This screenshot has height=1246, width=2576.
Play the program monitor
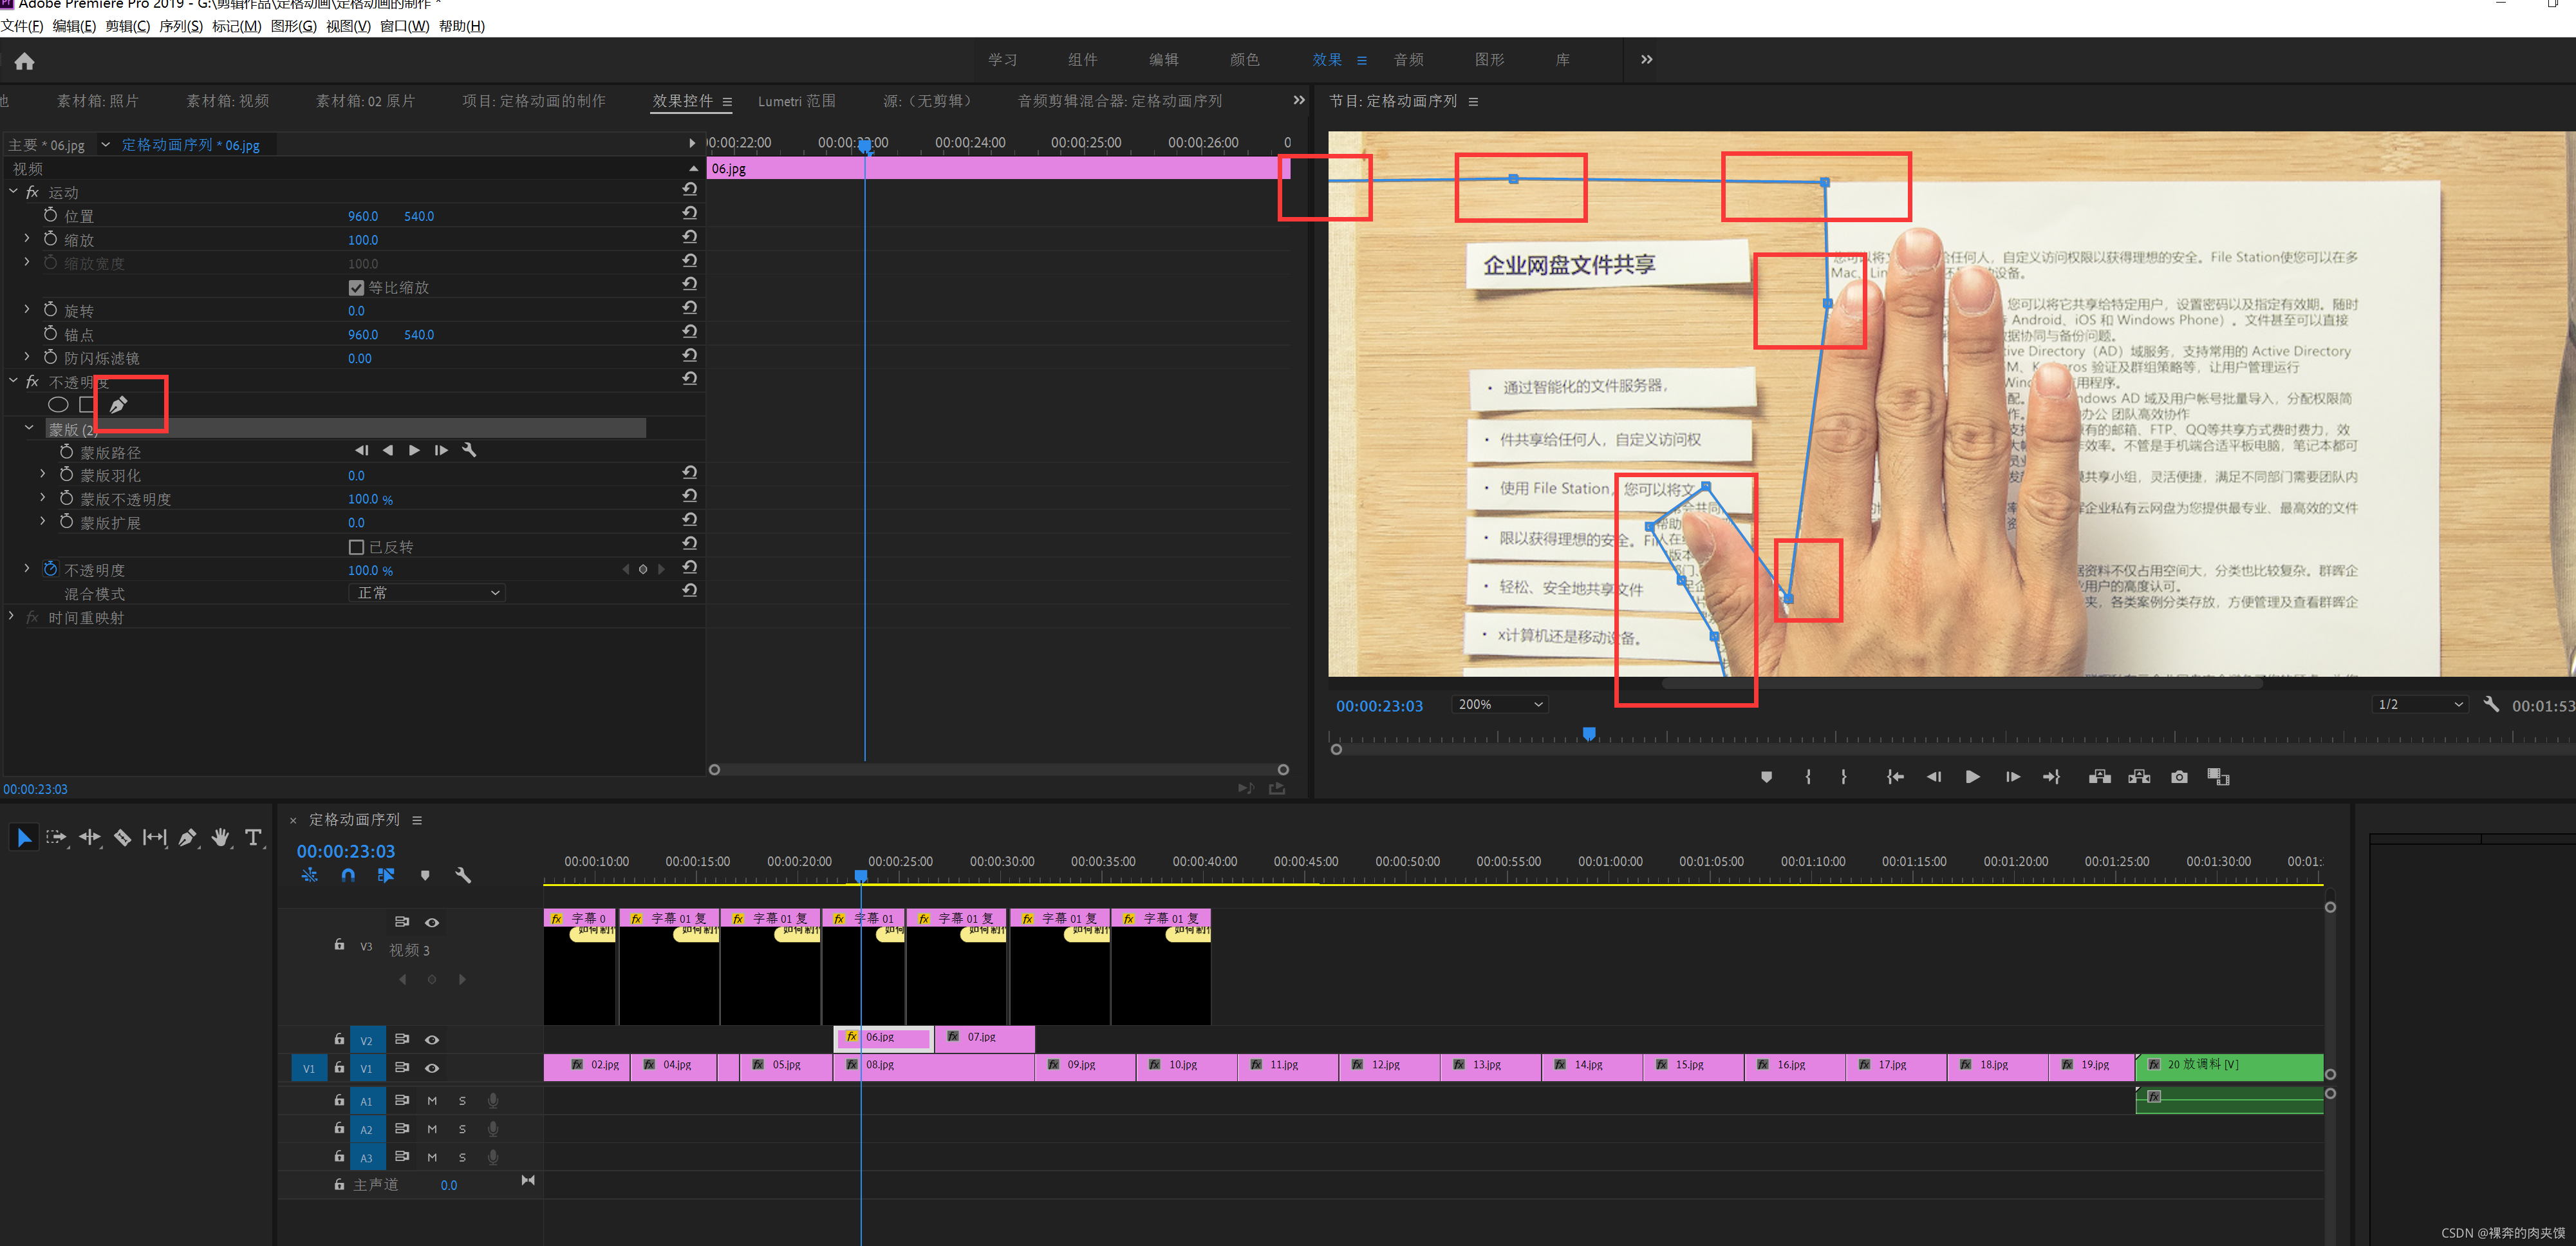1972,777
